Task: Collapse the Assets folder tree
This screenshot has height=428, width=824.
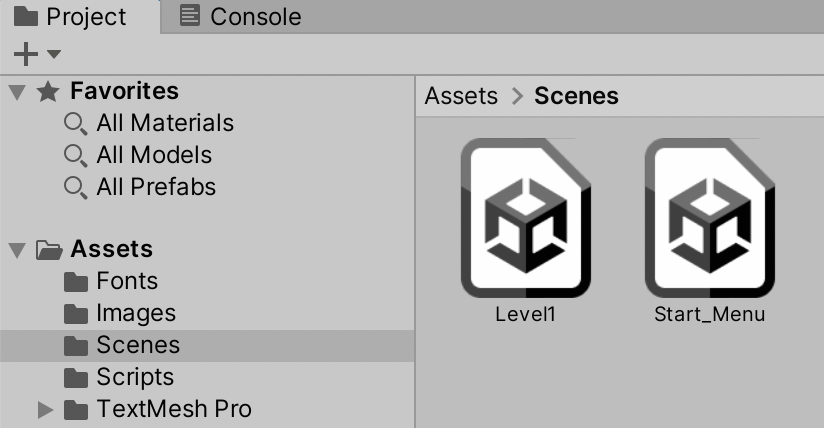Action: coord(16,249)
